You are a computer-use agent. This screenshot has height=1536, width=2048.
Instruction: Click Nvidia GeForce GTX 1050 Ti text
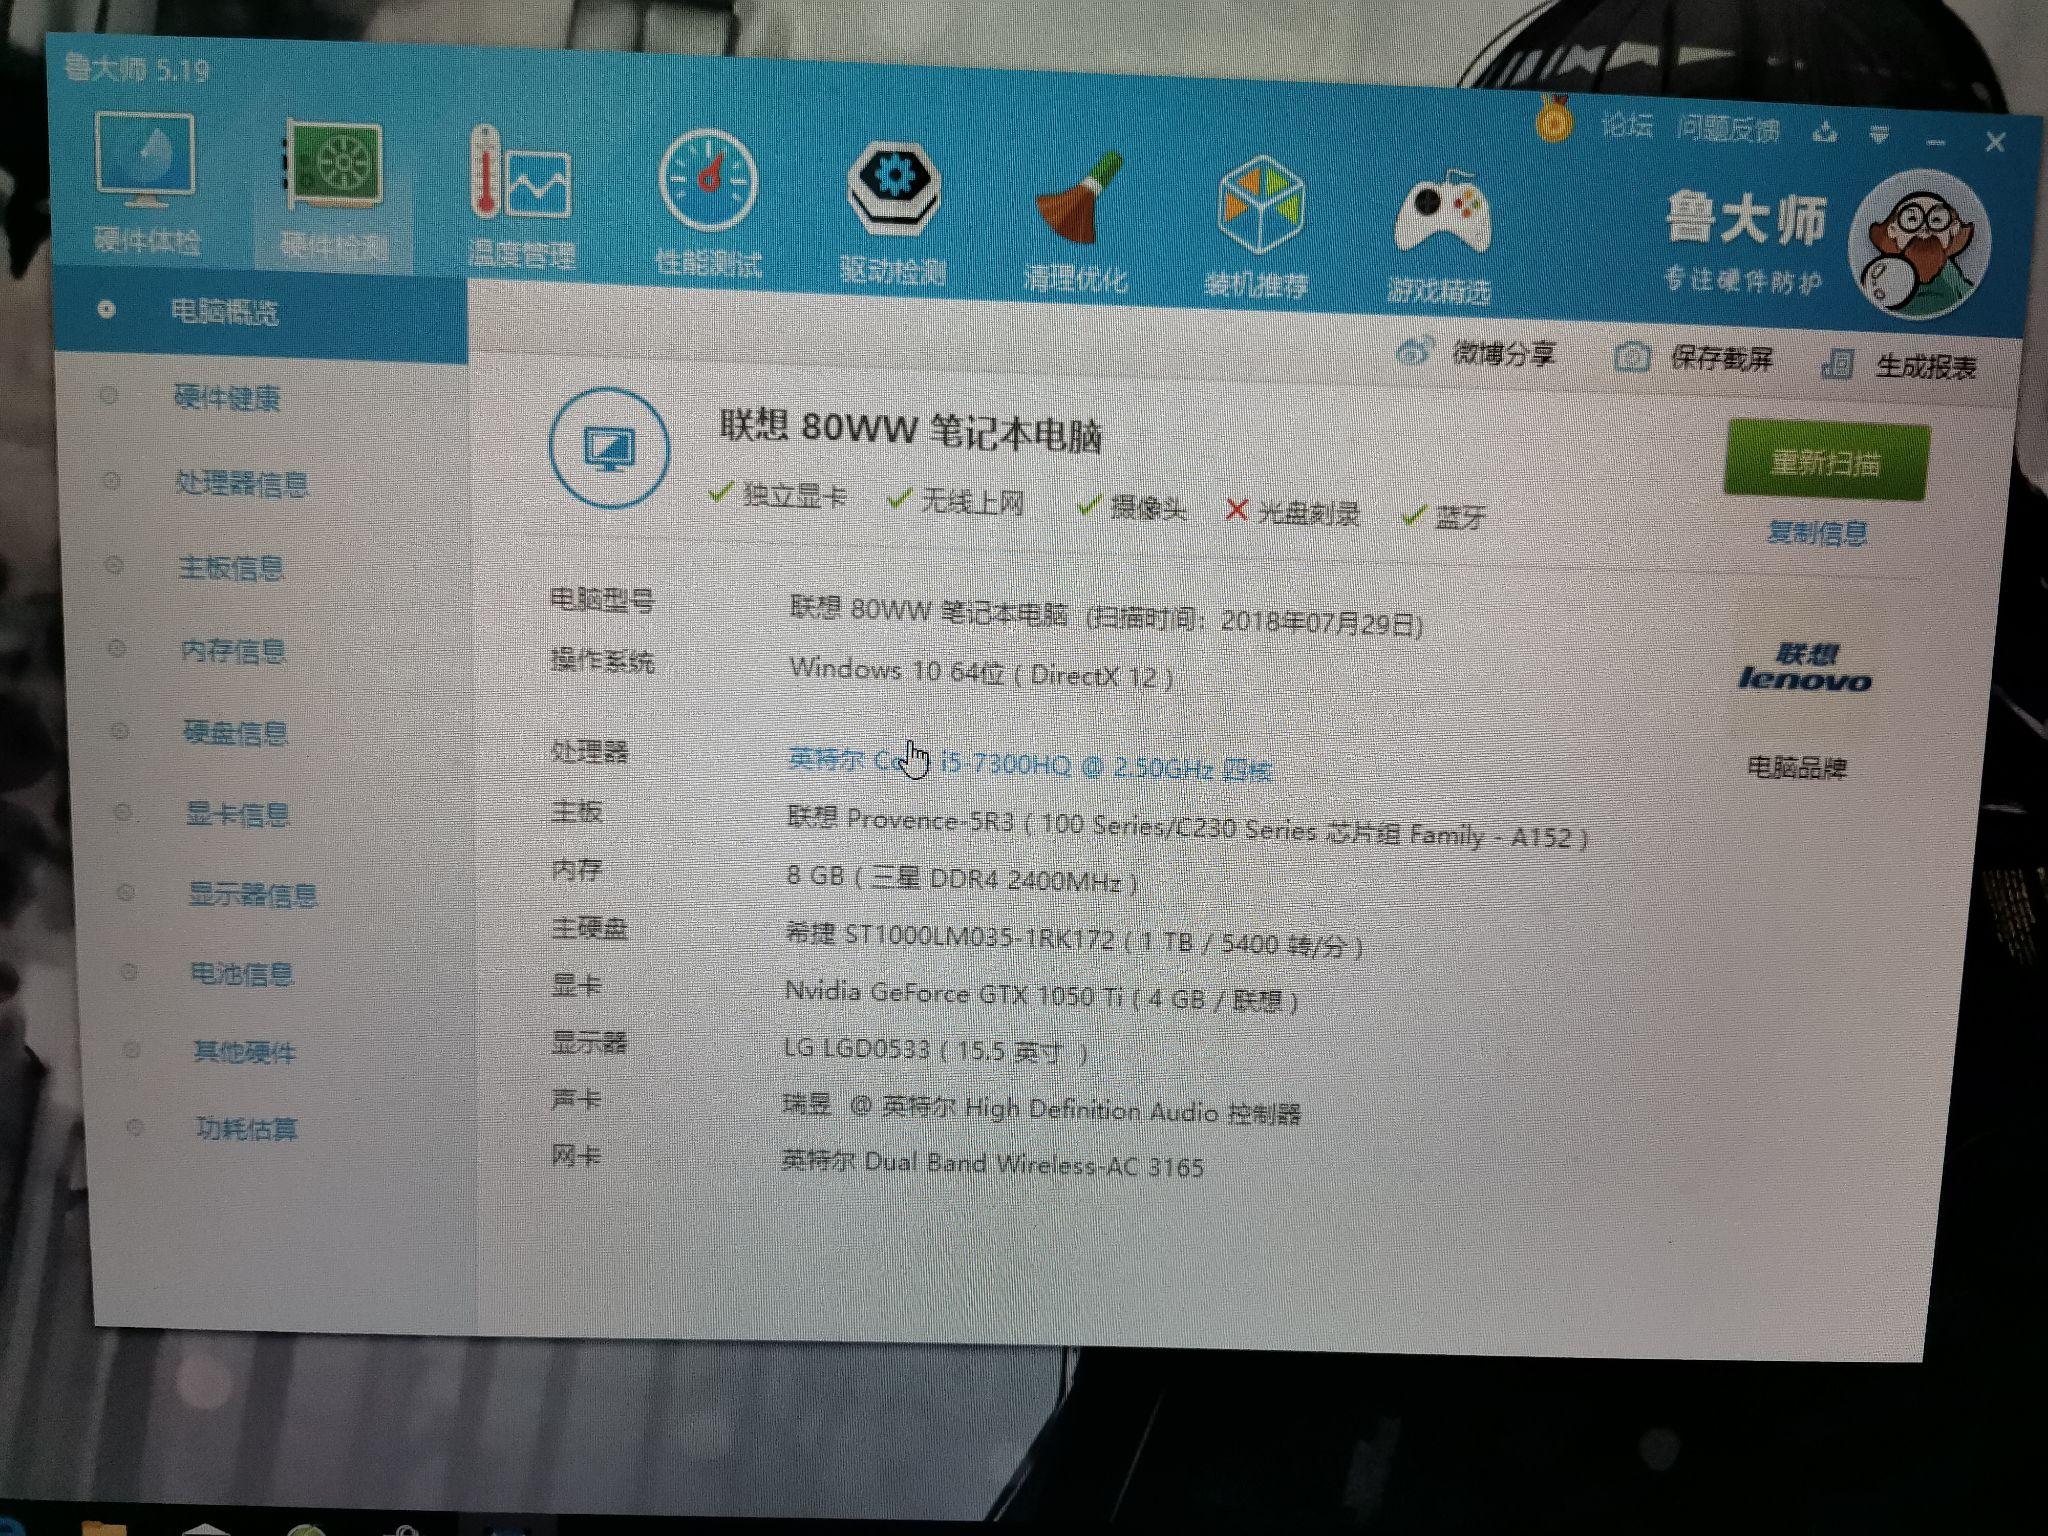[x=1042, y=996]
